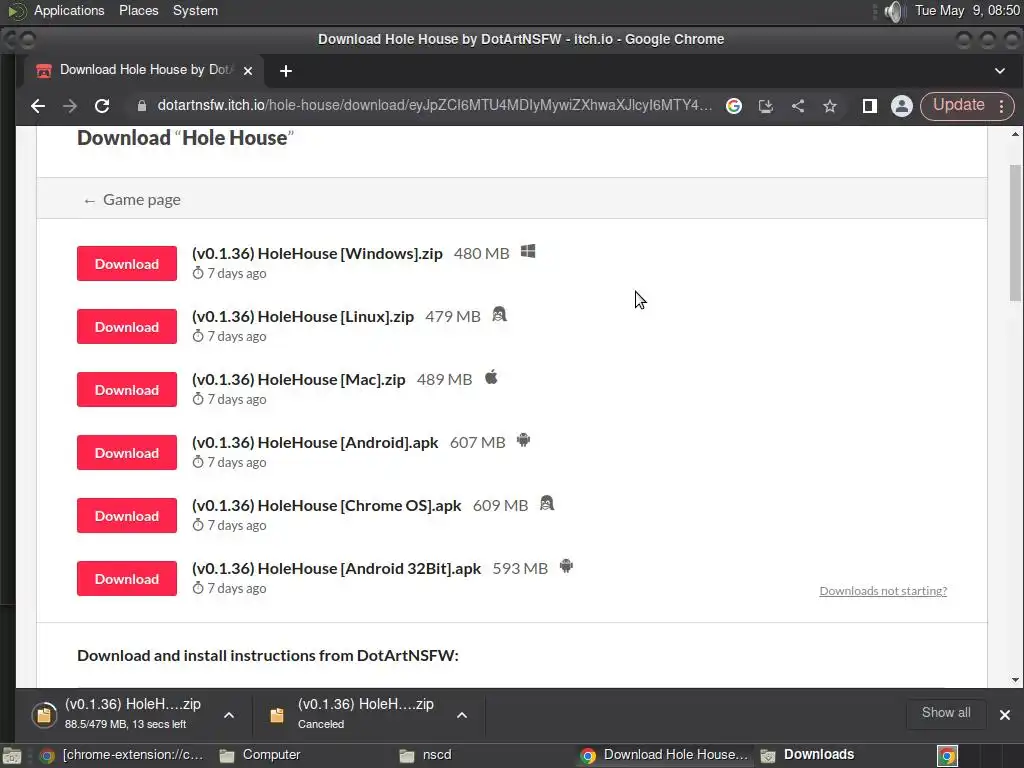Return to the Game page link

coord(133,200)
